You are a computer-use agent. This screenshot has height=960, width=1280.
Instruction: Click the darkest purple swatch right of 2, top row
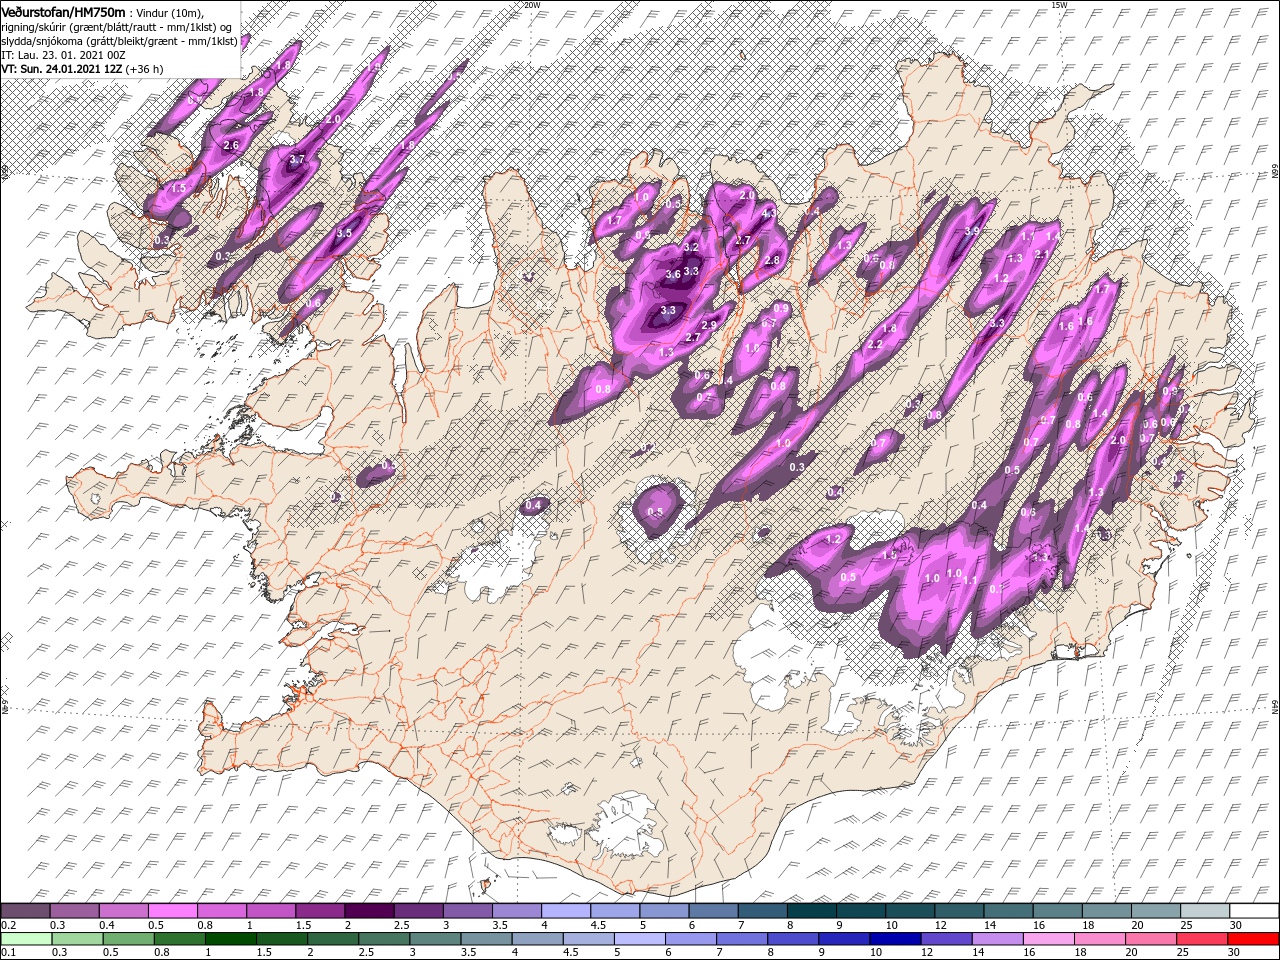point(369,911)
